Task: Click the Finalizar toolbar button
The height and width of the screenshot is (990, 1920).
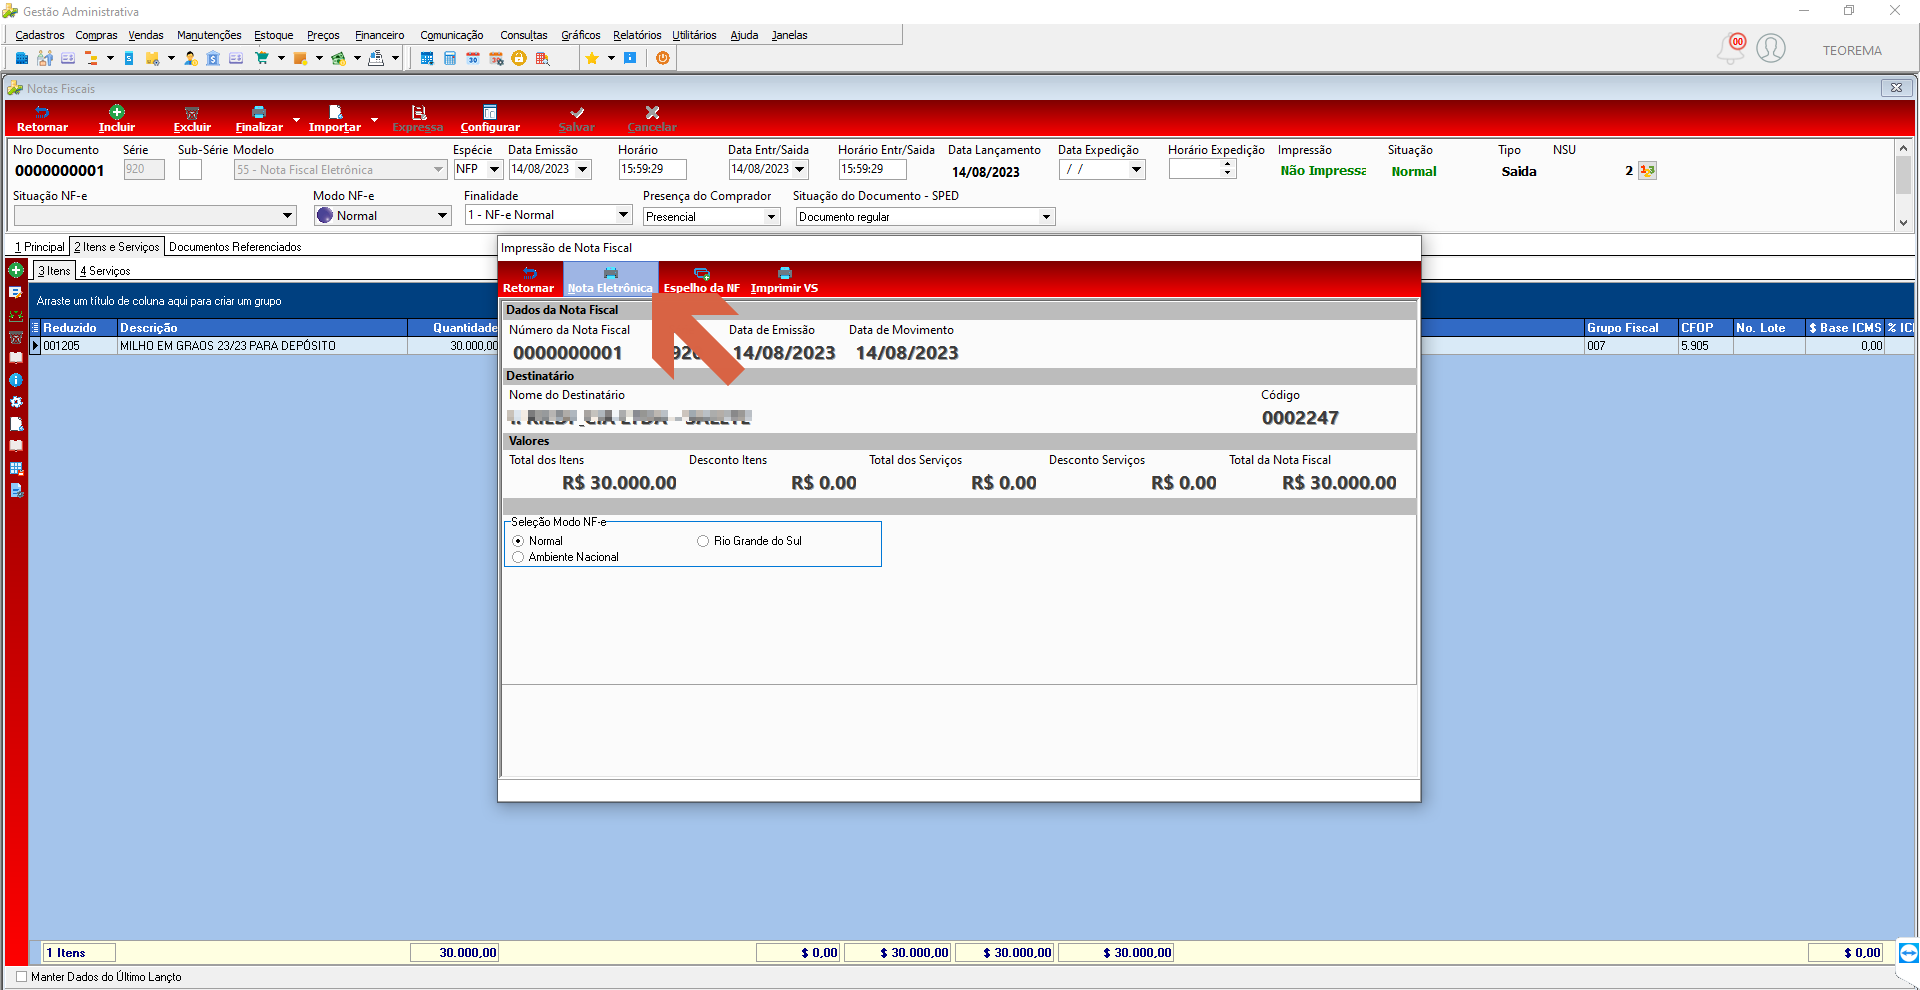Action: click(x=259, y=119)
